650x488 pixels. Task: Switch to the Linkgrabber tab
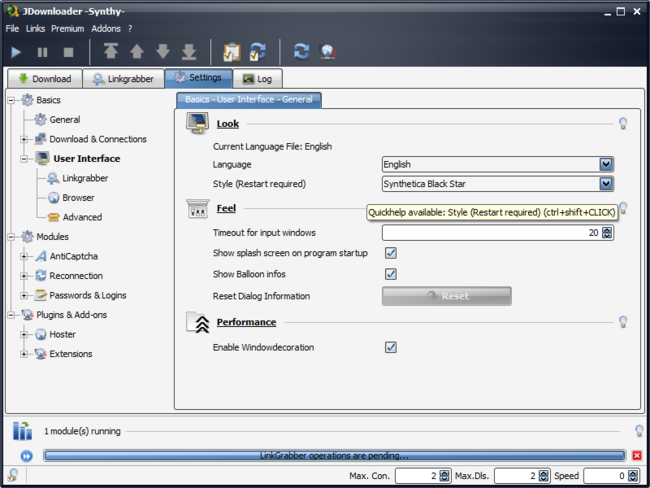[123, 79]
